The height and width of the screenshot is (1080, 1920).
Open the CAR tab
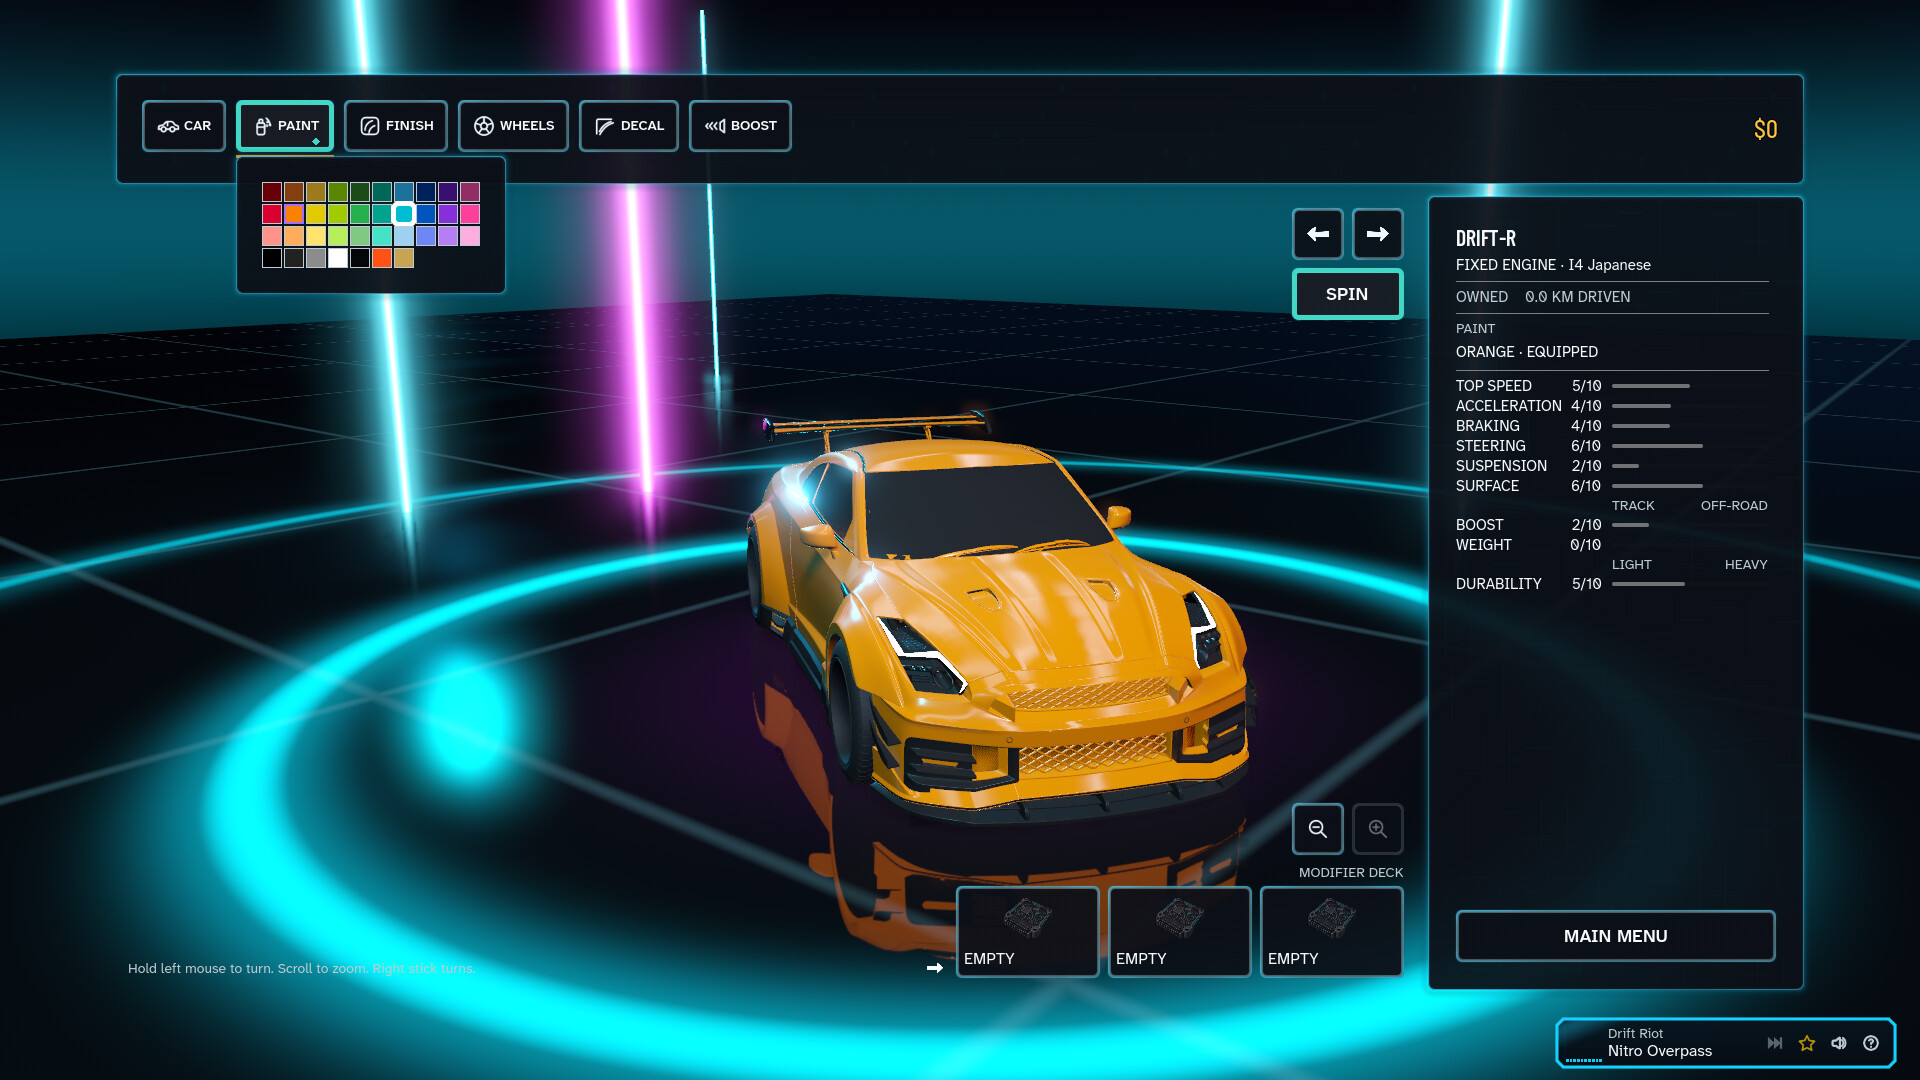coord(184,126)
